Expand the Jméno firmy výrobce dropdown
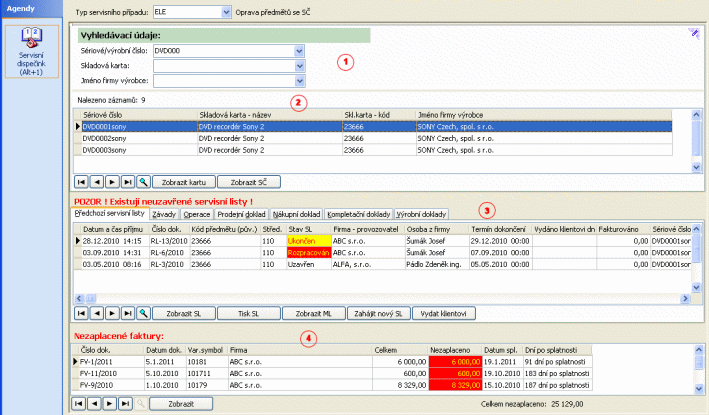Viewport: 709px width, 415px height. coord(299,81)
